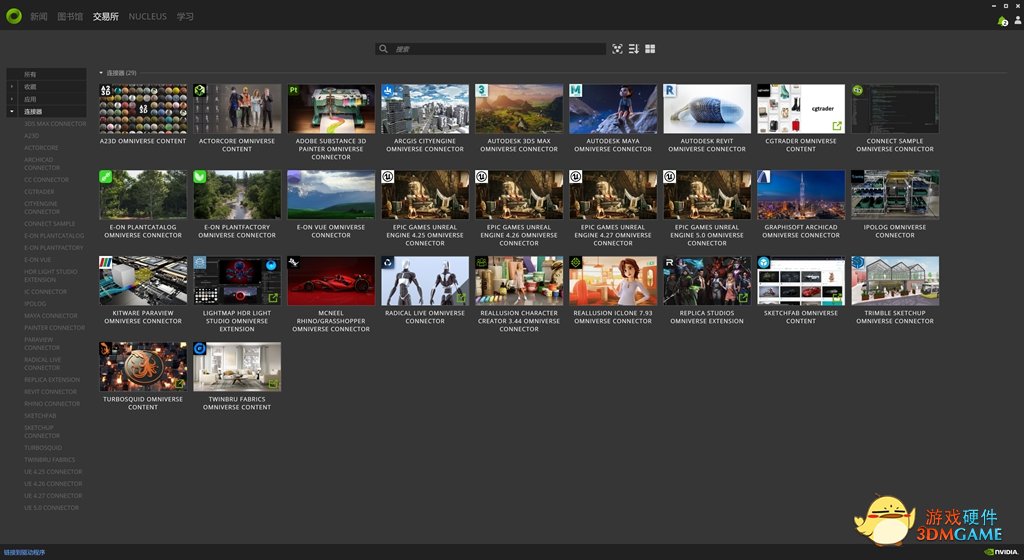Click external link icon on CGTrader tile
Image resolution: width=1024 pixels, height=560 pixels.
pyautogui.click(x=837, y=125)
